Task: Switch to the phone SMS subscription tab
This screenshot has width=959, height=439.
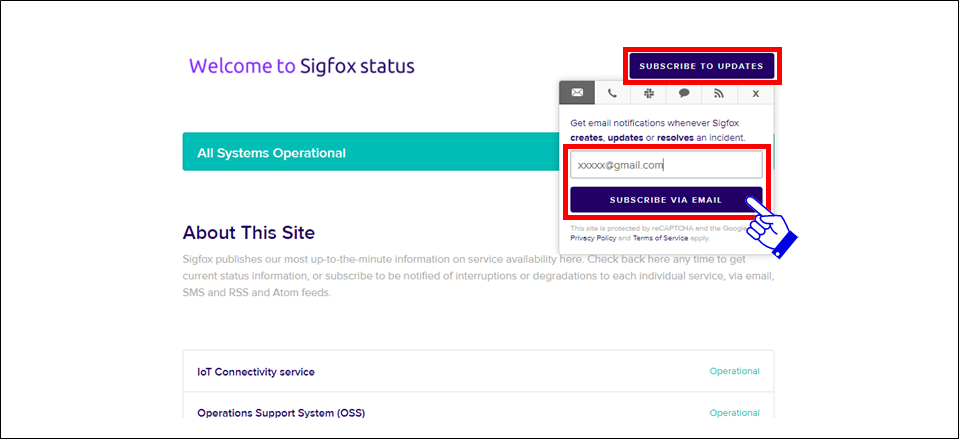Action: pos(612,94)
